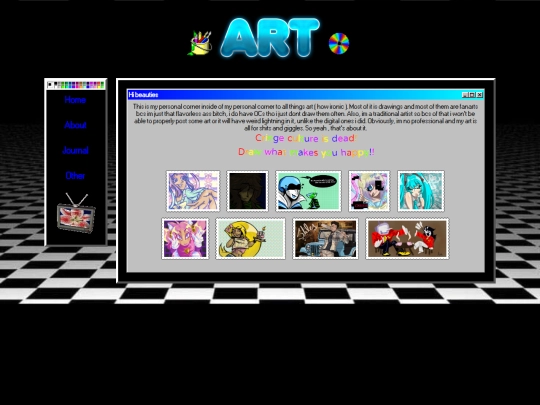Screen dimensions: 540x405
Task: Minimize the Hi beauties window
Action: [x=465, y=95]
